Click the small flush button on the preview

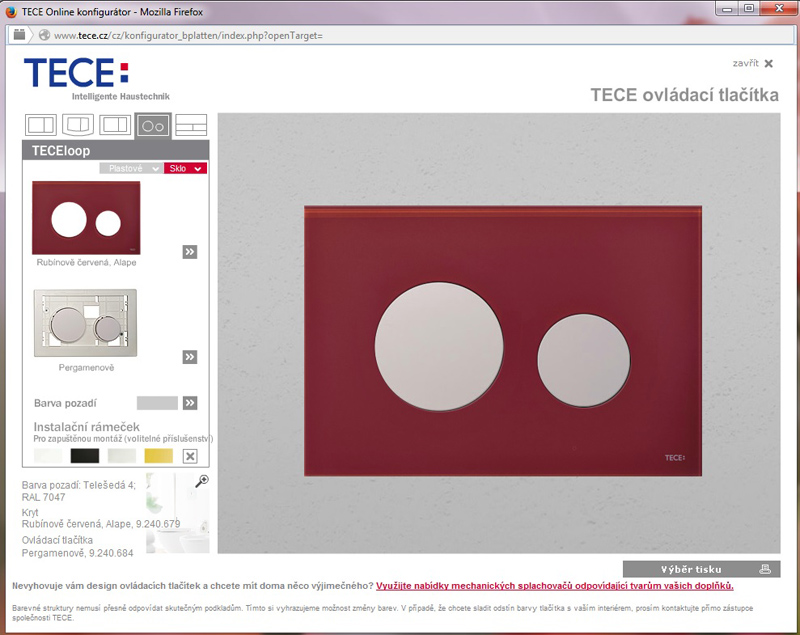(584, 360)
